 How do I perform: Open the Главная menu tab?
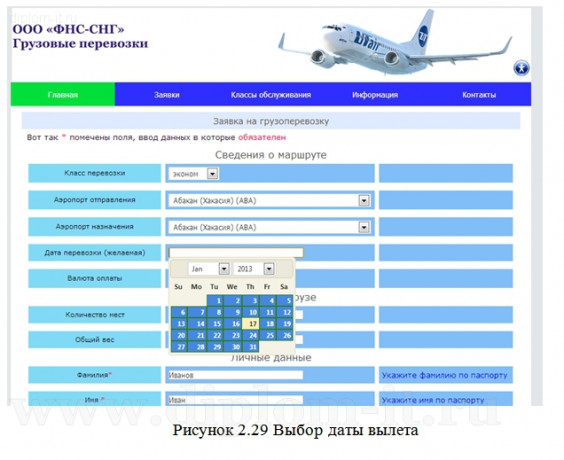[x=63, y=95]
